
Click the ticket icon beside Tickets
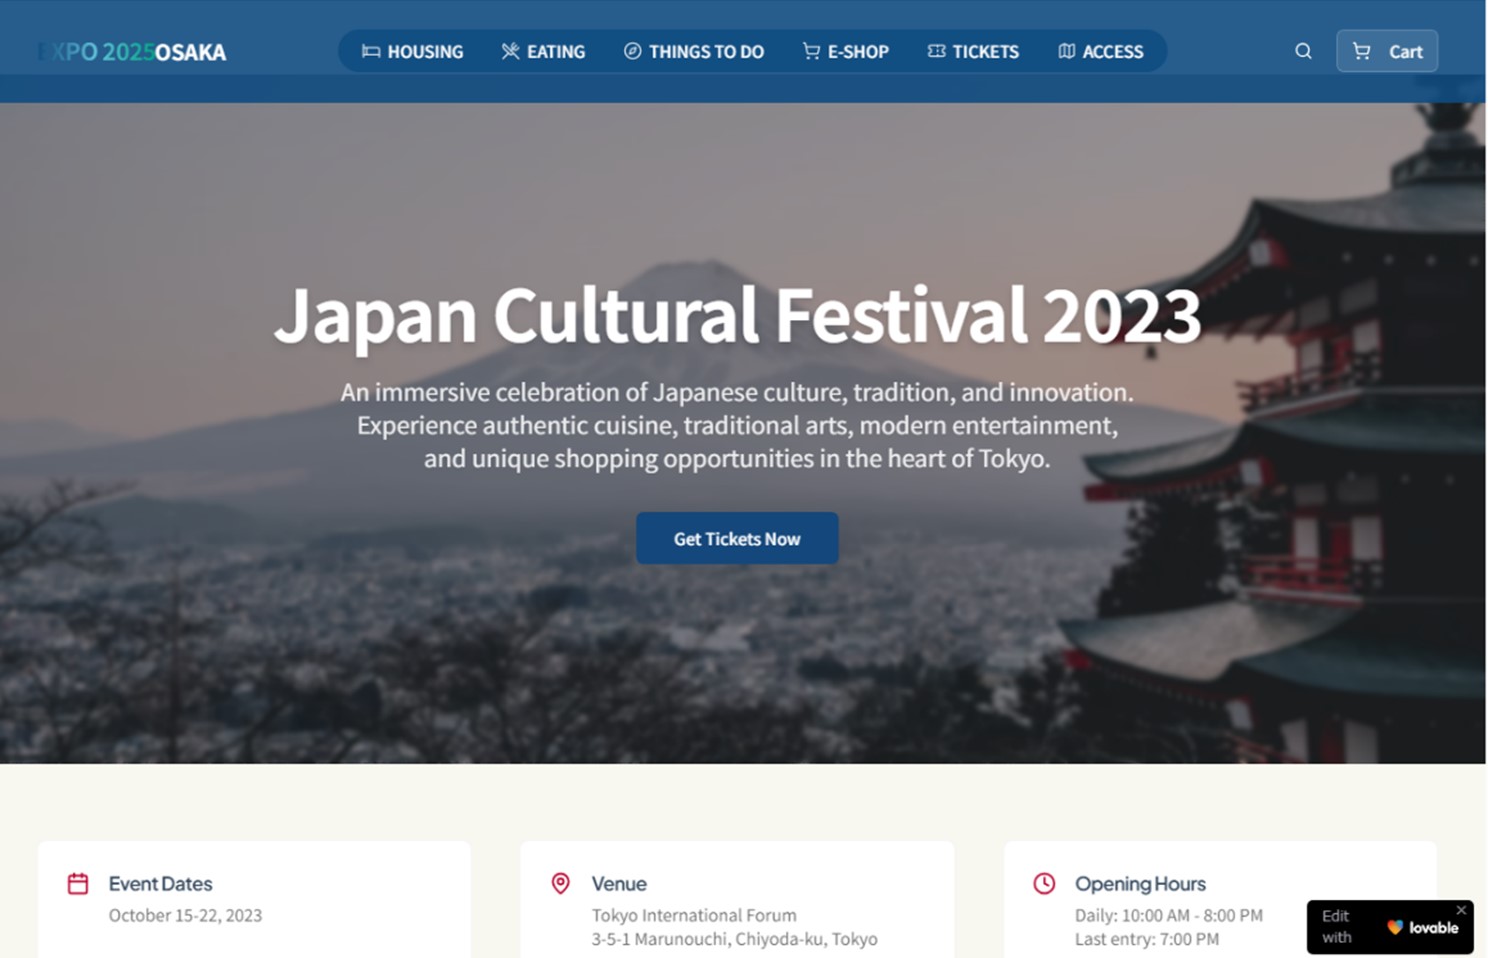click(x=936, y=51)
